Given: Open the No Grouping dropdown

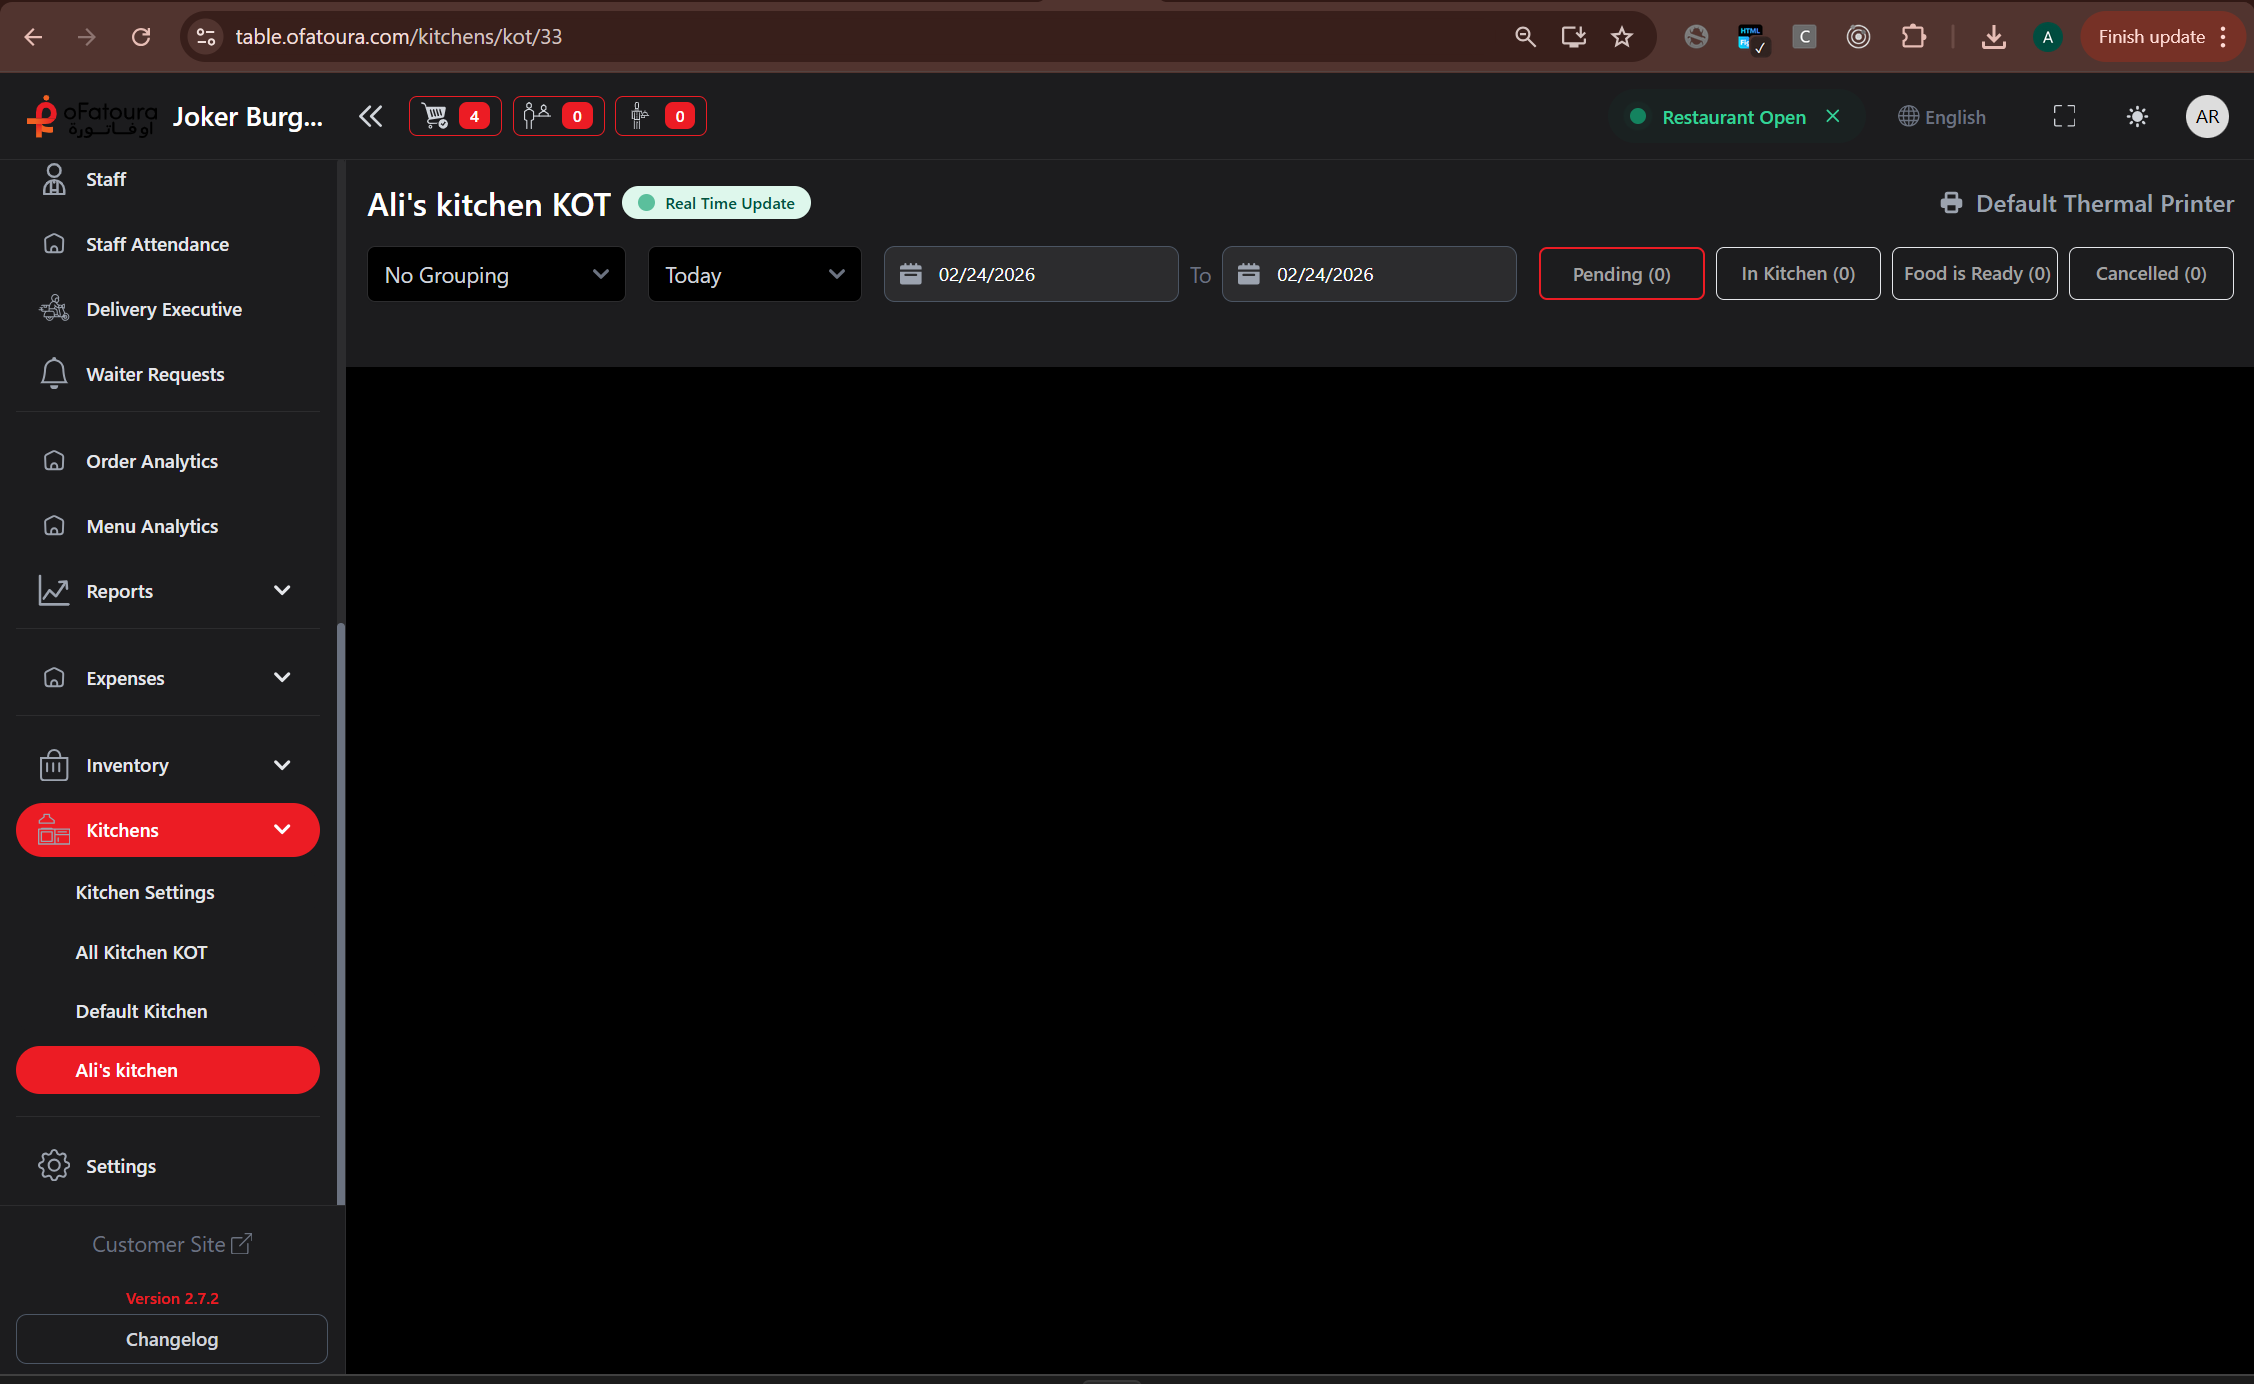Looking at the screenshot, I should click(496, 274).
